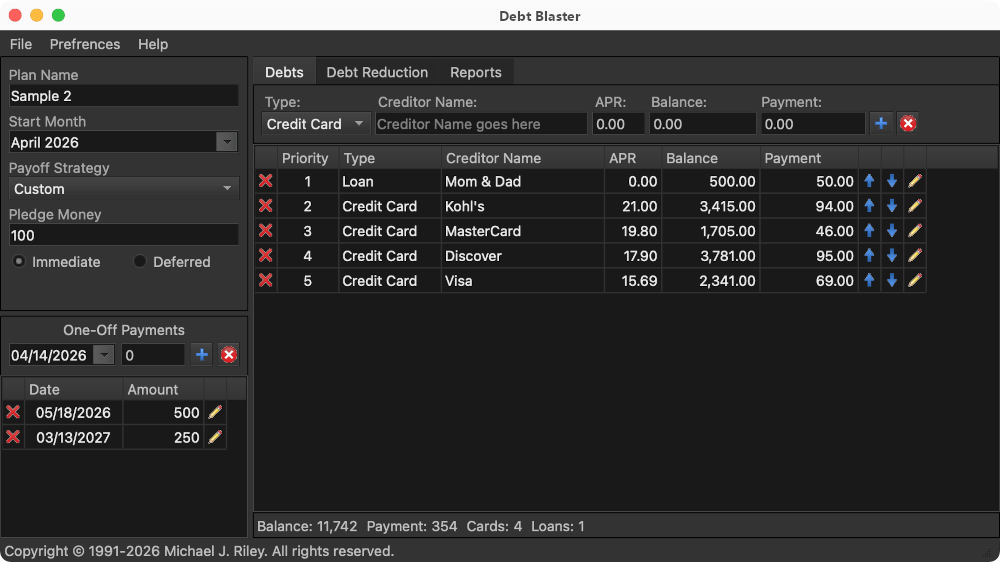
Task: Select the Deferred radio option
Action: [140, 262]
